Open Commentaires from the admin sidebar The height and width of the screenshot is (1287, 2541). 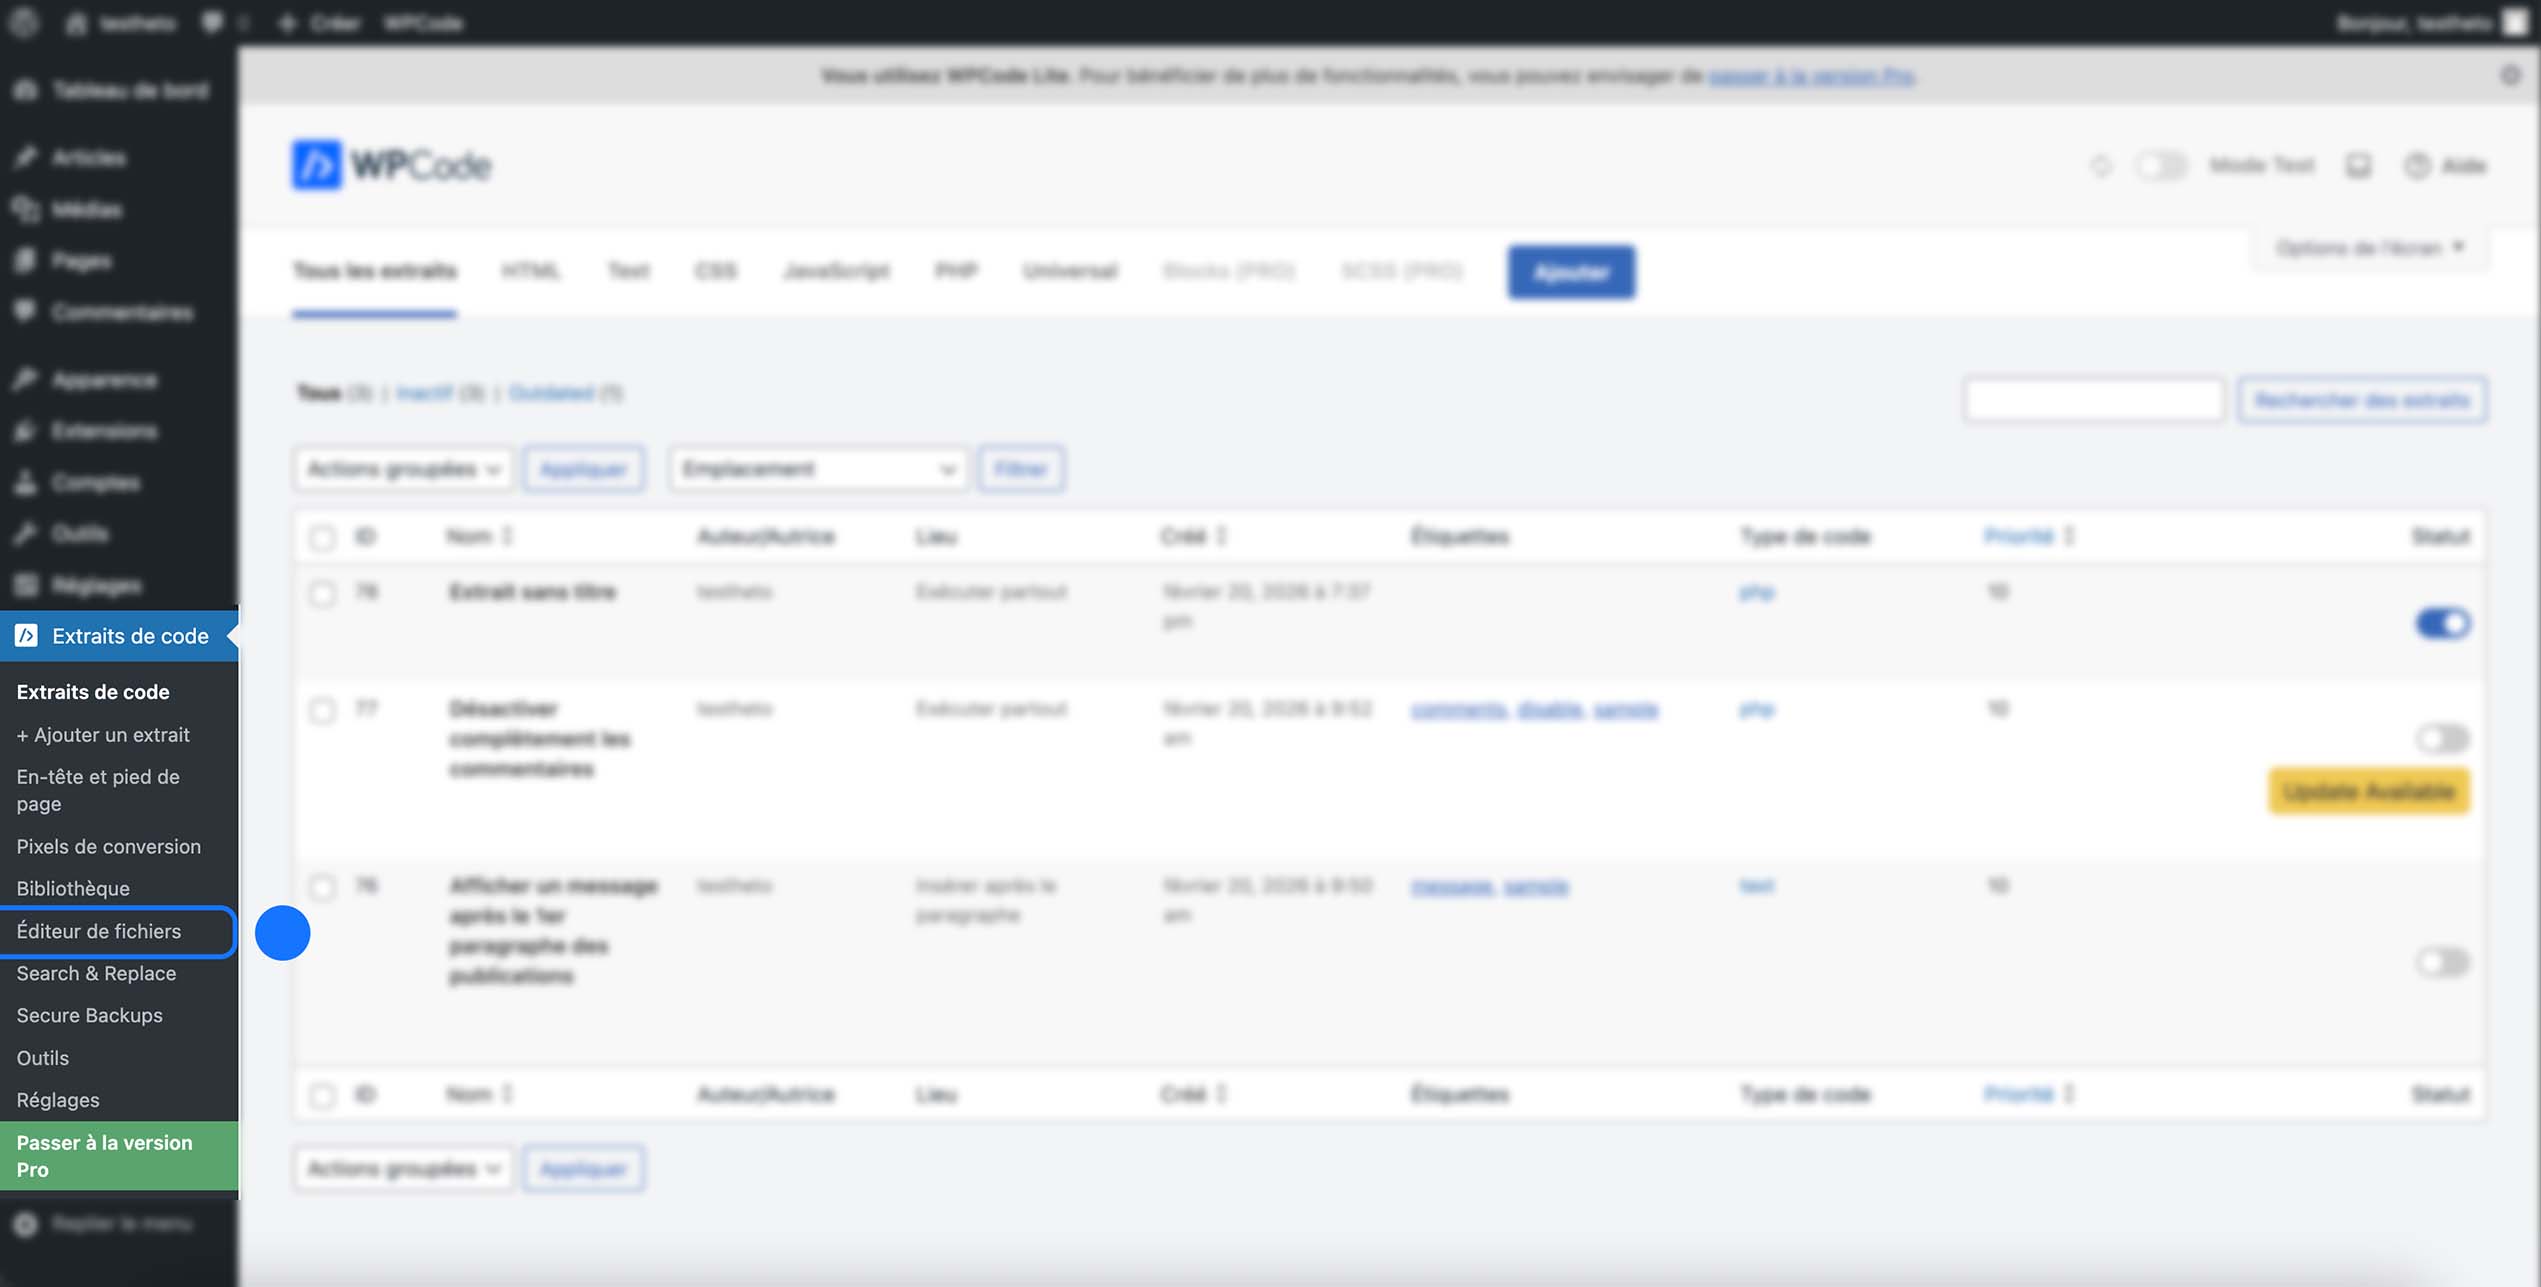(26, 312)
